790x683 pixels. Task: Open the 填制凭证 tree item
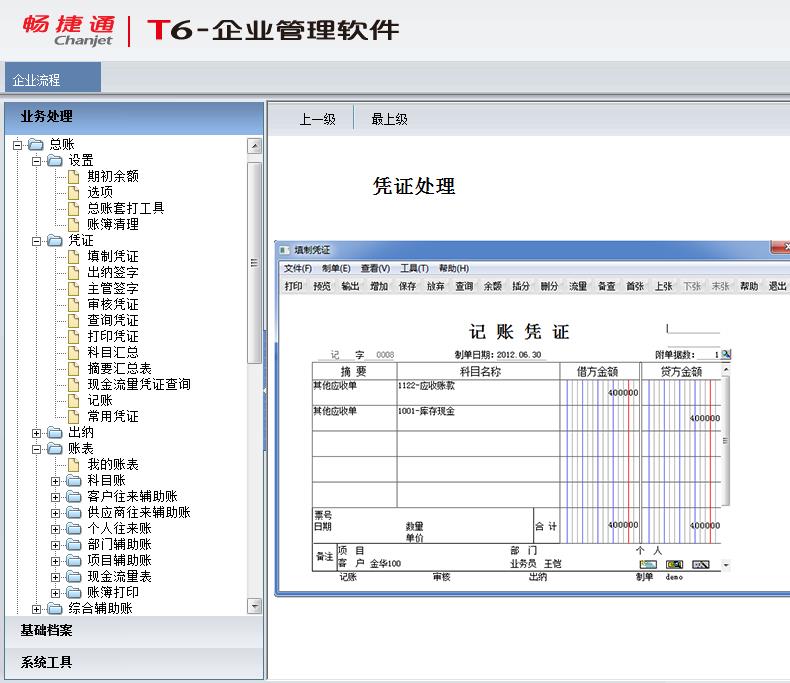pyautogui.click(x=112, y=256)
